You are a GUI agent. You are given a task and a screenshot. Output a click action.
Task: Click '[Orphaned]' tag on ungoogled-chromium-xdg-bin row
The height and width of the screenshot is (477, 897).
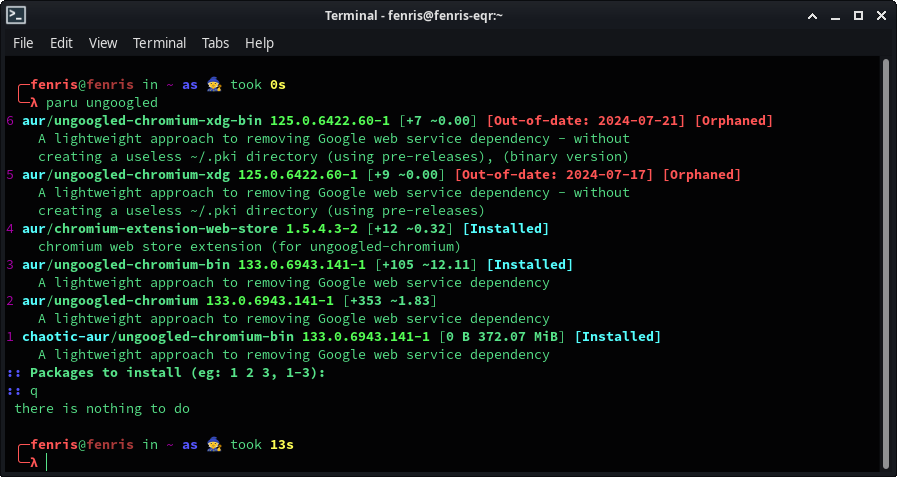point(734,121)
